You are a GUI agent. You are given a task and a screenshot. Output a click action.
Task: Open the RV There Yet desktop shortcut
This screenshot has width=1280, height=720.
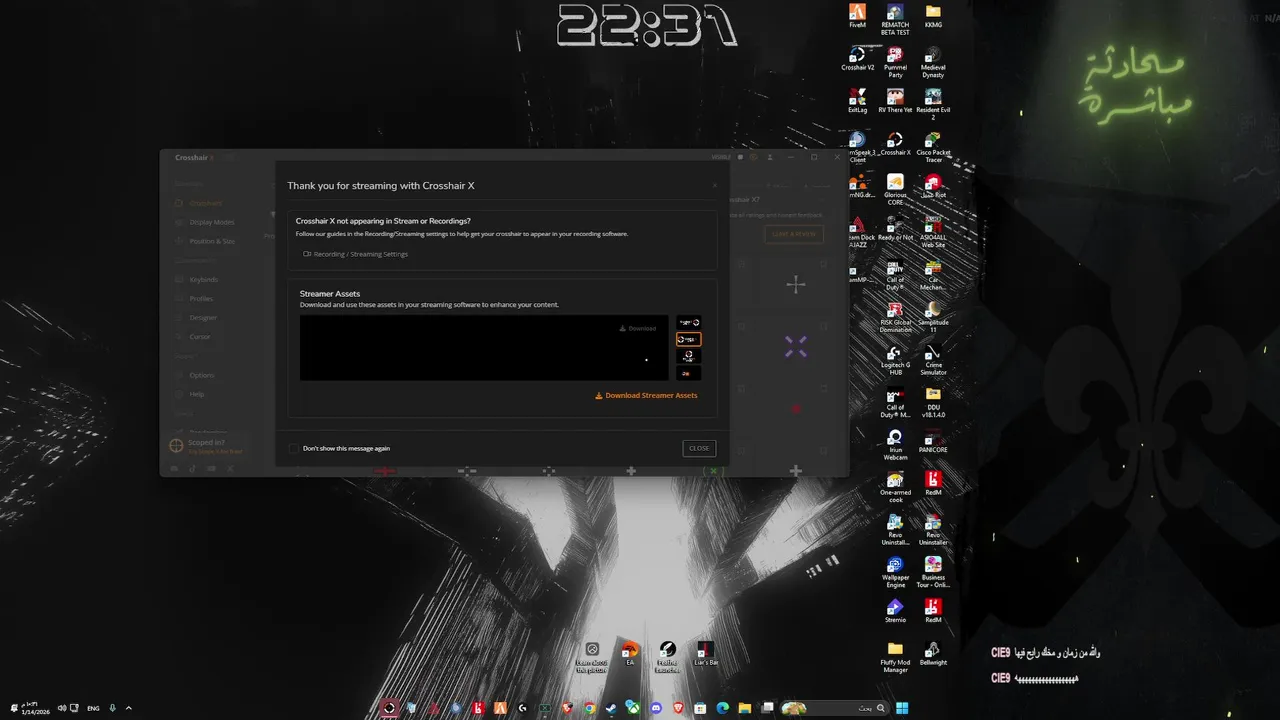pyautogui.click(x=895, y=101)
